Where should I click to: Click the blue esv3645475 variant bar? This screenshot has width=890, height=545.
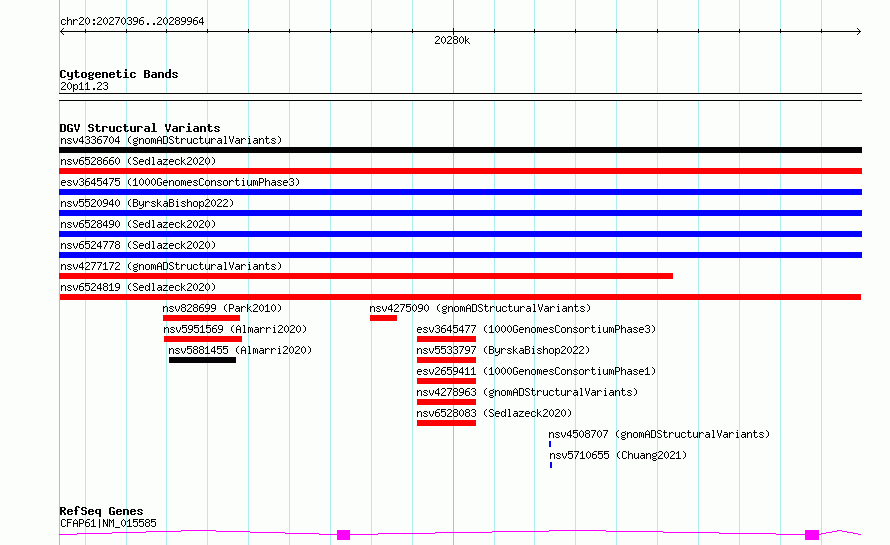[x=460, y=192]
